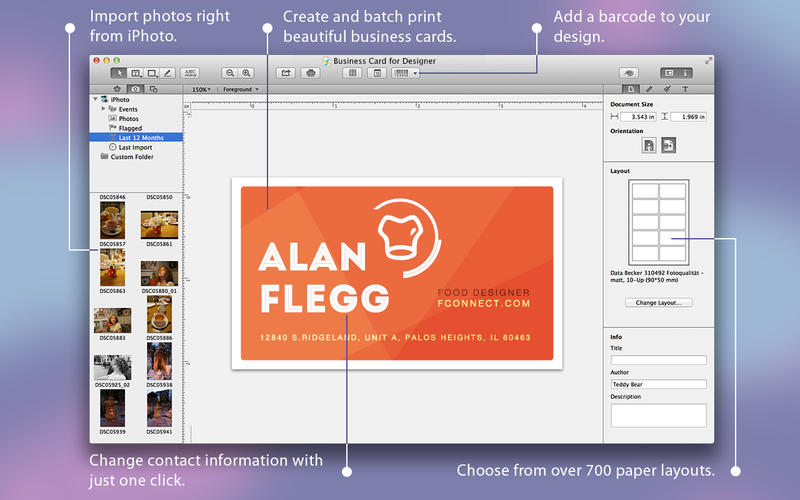Choose portrait orientation

648,145
